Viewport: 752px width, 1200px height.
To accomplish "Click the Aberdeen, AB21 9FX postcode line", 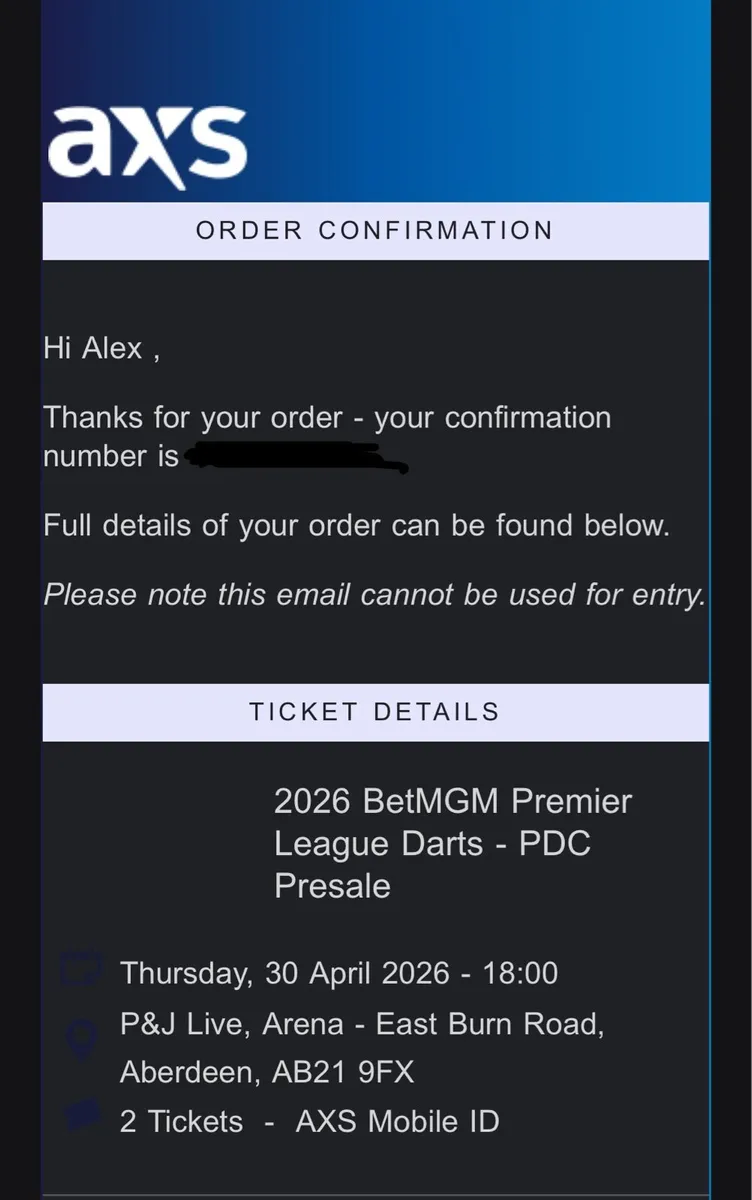I will pos(266,1073).
